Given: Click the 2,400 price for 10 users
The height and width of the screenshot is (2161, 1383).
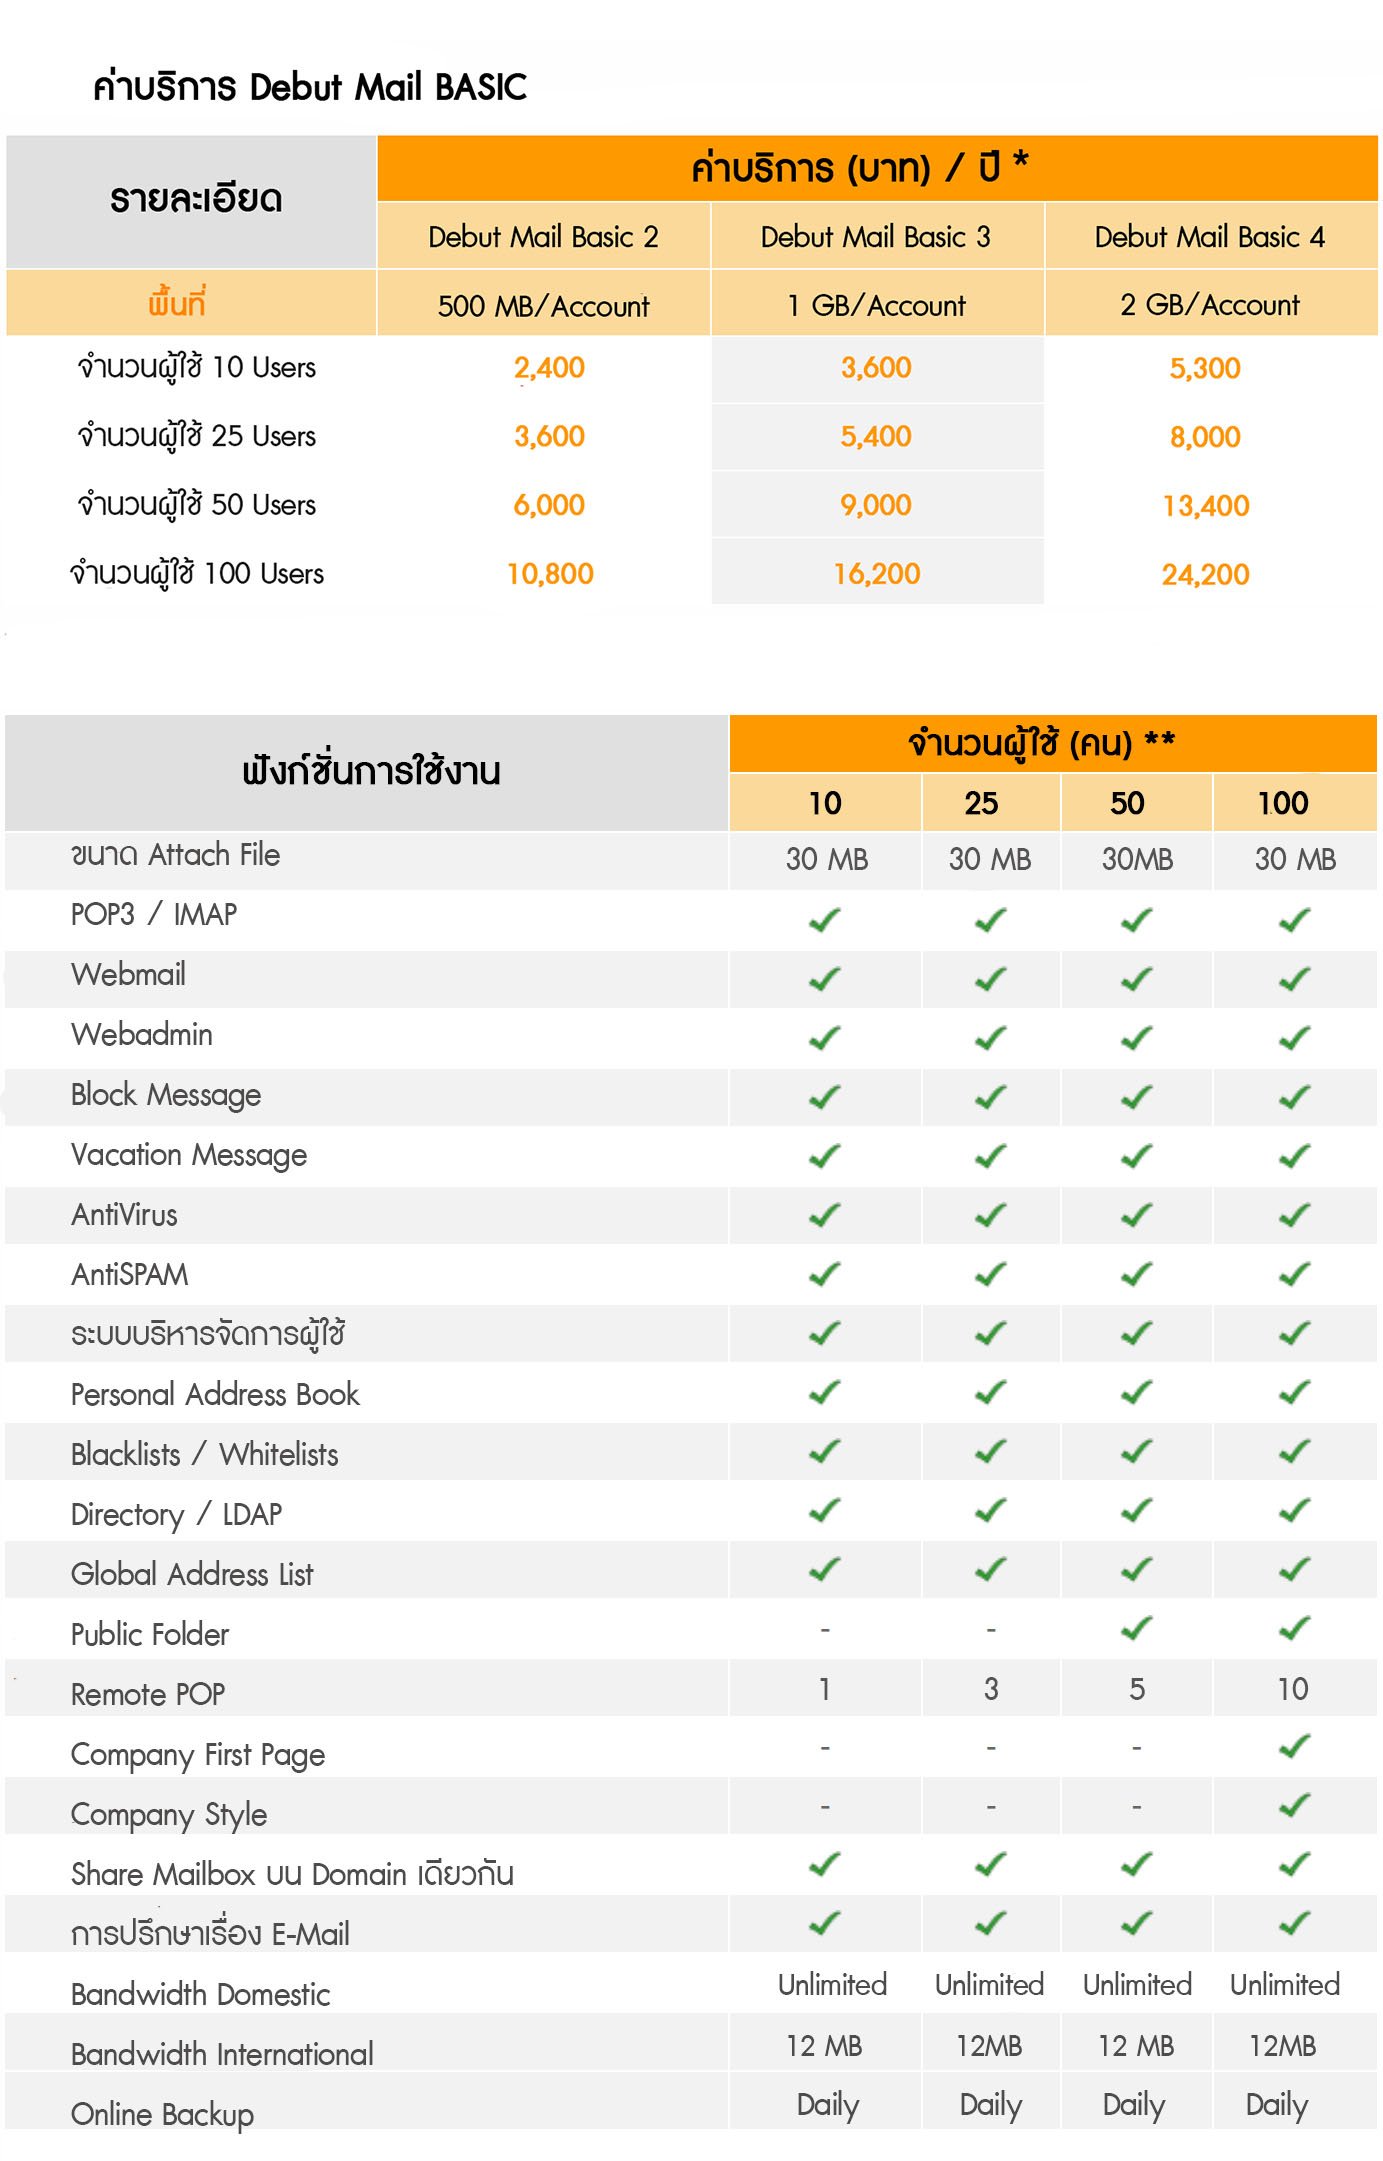Looking at the screenshot, I should tap(549, 368).
